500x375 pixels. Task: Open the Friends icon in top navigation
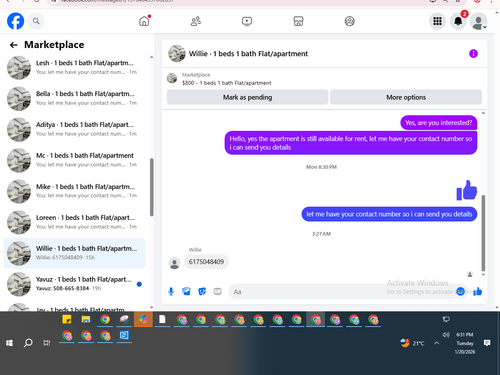[x=196, y=21]
